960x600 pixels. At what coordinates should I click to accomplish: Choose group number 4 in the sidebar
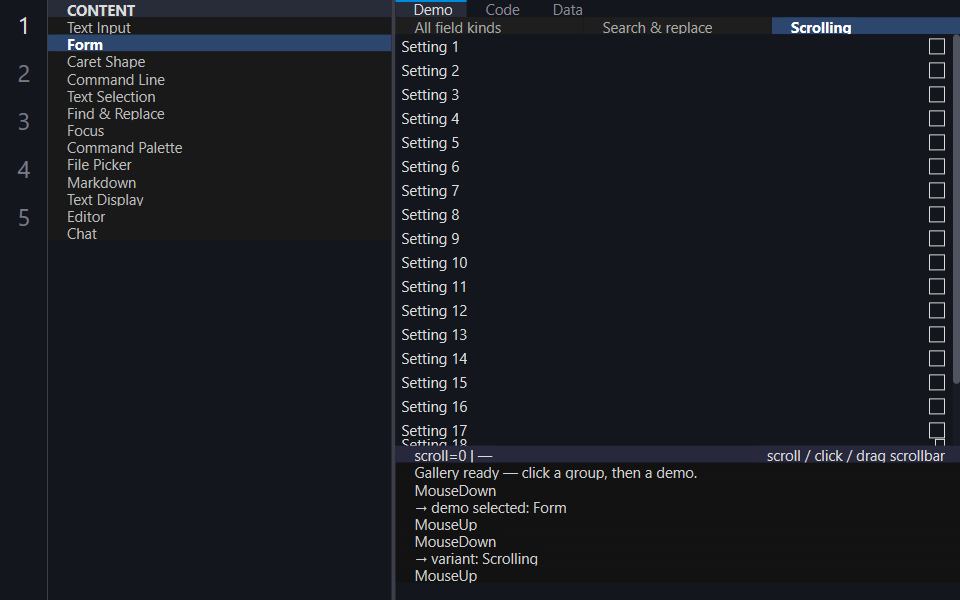[23, 169]
